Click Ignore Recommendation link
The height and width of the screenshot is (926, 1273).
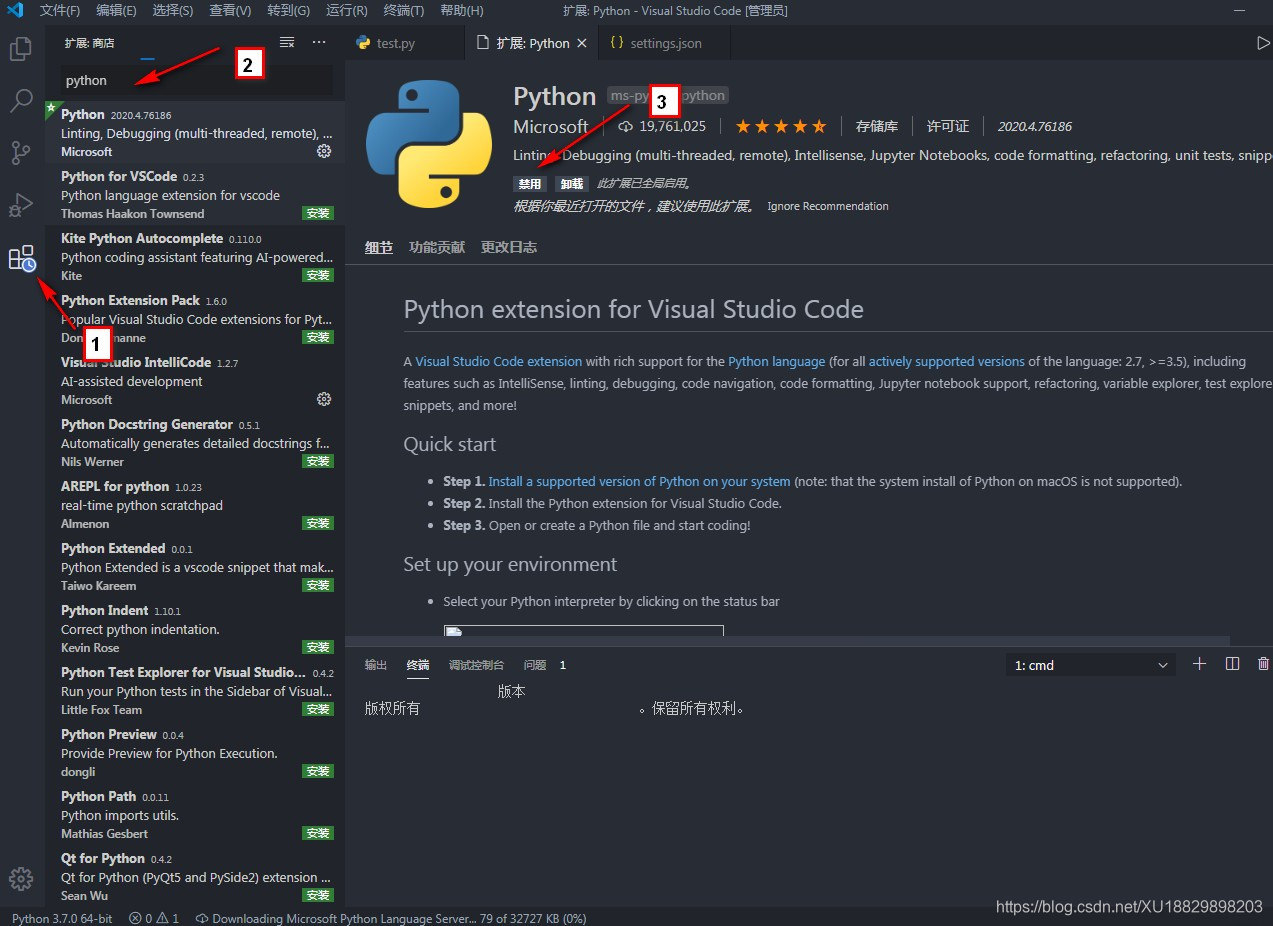[x=828, y=206]
